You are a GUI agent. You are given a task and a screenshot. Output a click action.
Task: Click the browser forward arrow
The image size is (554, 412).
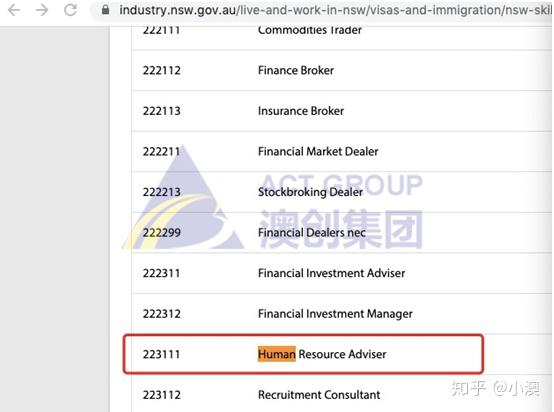click(42, 10)
